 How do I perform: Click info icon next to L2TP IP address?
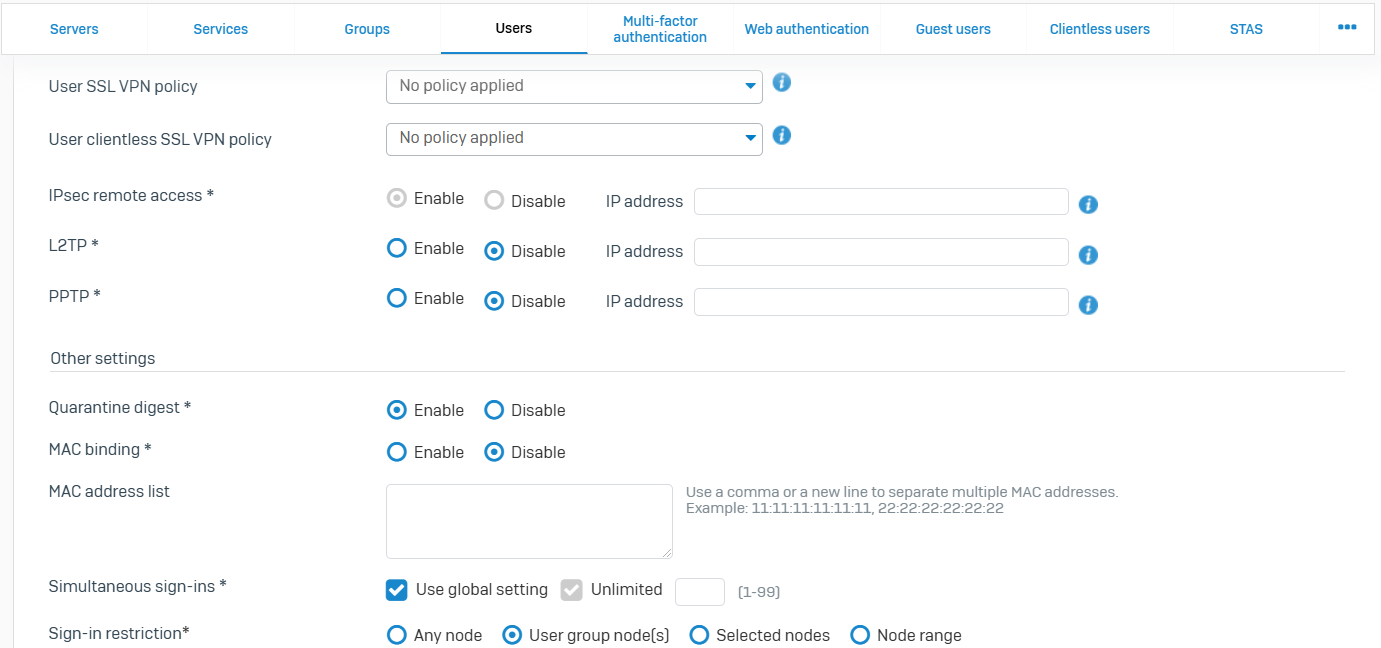point(1089,255)
